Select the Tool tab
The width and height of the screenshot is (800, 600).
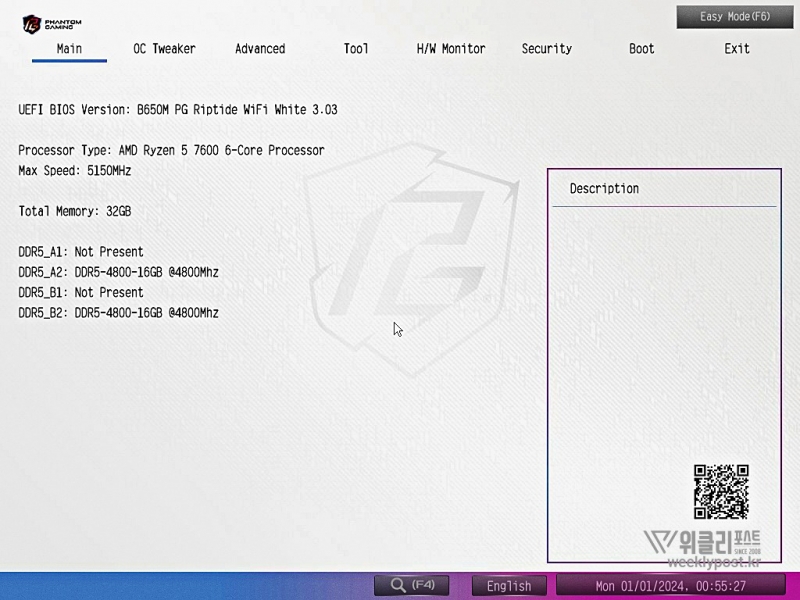356,49
